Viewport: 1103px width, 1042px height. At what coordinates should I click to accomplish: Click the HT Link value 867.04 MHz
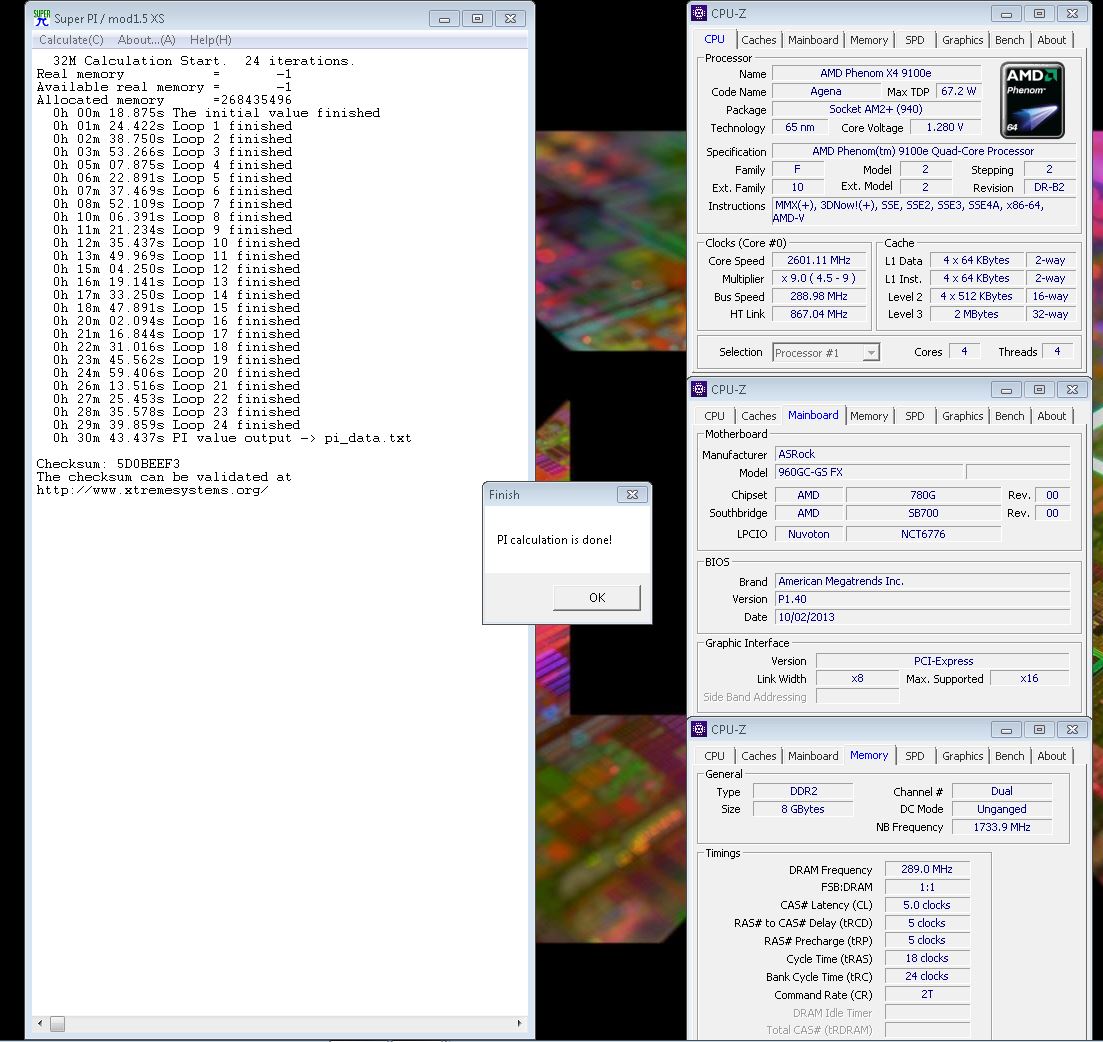[x=819, y=314]
